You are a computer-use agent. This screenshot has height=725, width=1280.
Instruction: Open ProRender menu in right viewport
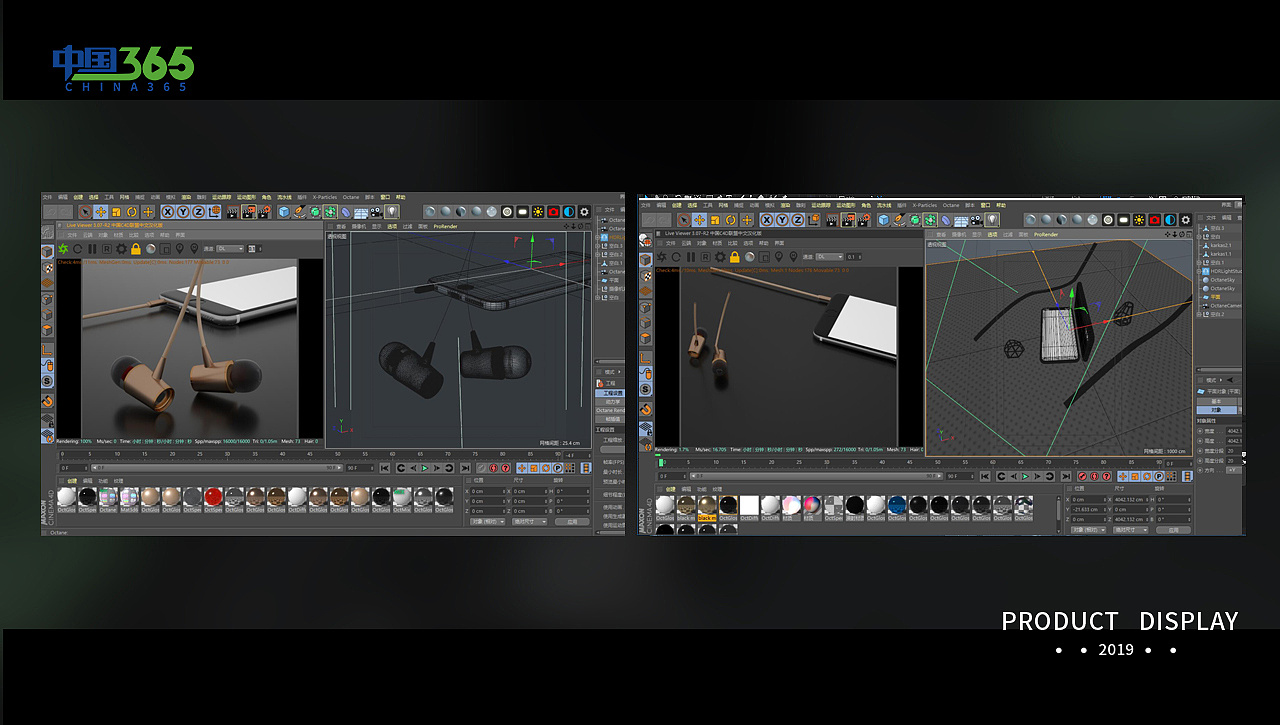(x=1046, y=234)
